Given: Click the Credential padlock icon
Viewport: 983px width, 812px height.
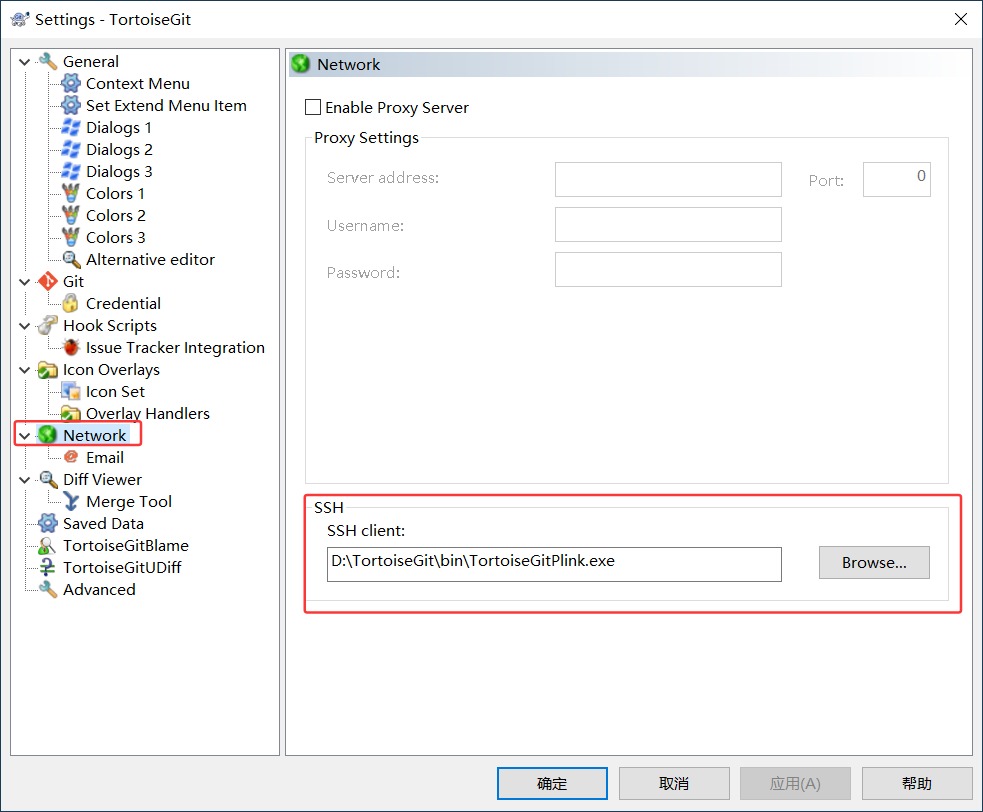Looking at the screenshot, I should (x=71, y=303).
